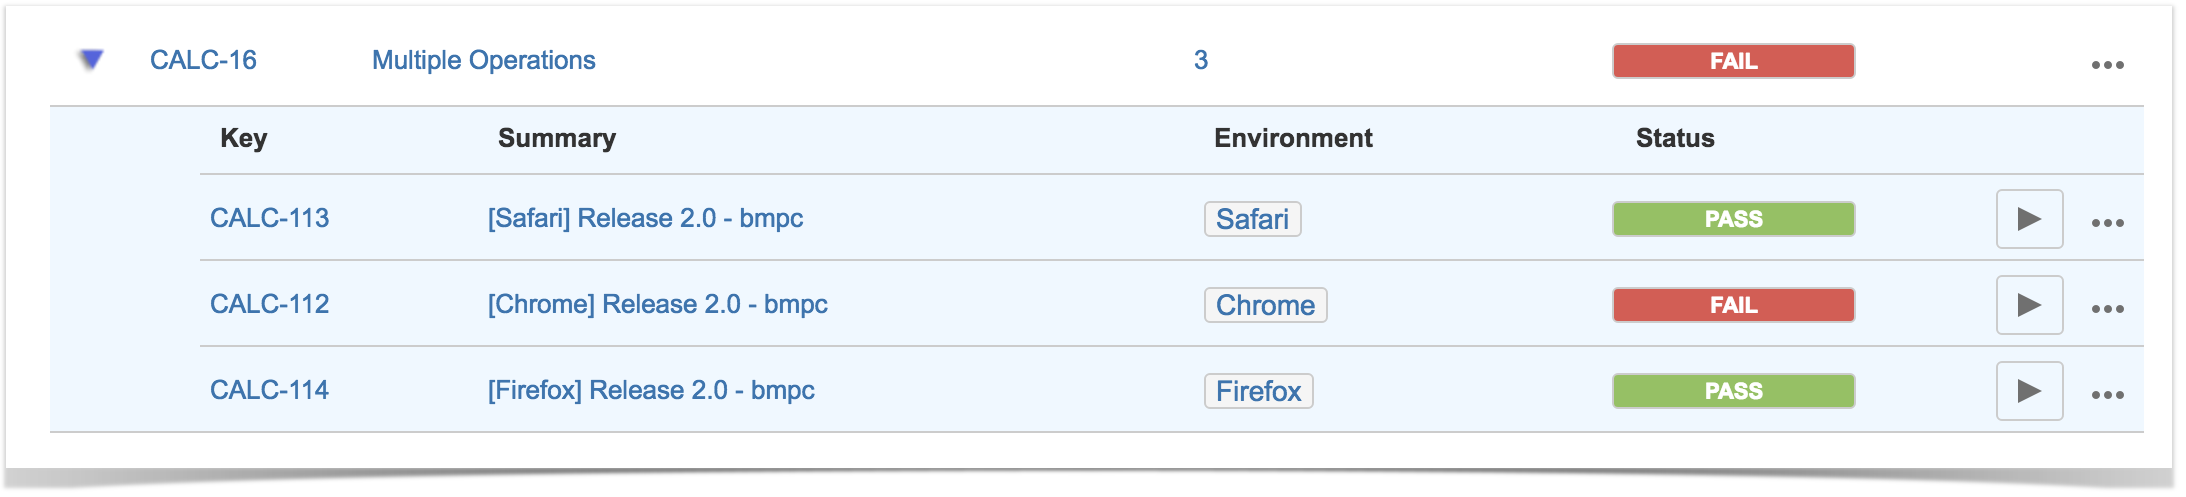Run the Safari test execution play button

[x=2029, y=219]
